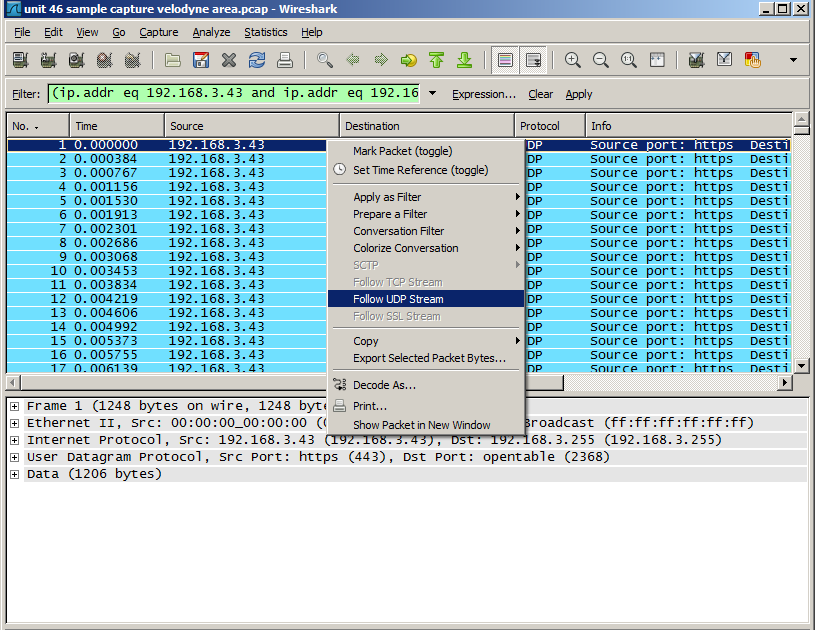Close this capture file icon

(229, 60)
